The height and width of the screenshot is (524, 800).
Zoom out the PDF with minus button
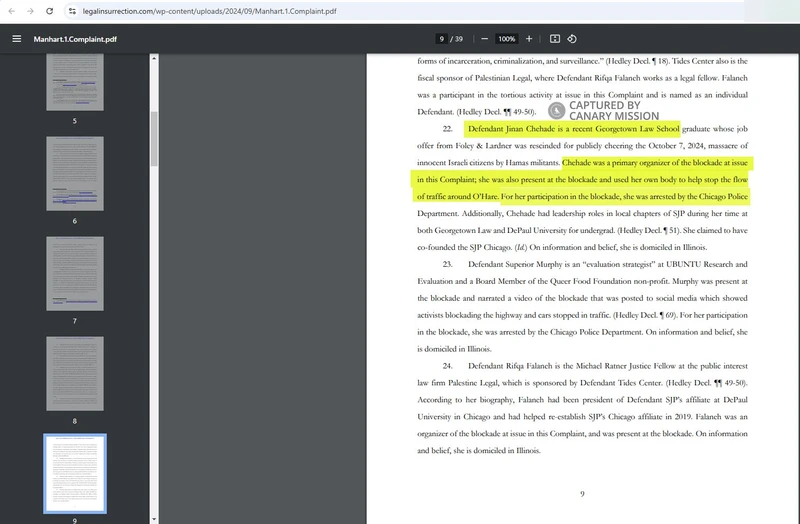coord(484,39)
